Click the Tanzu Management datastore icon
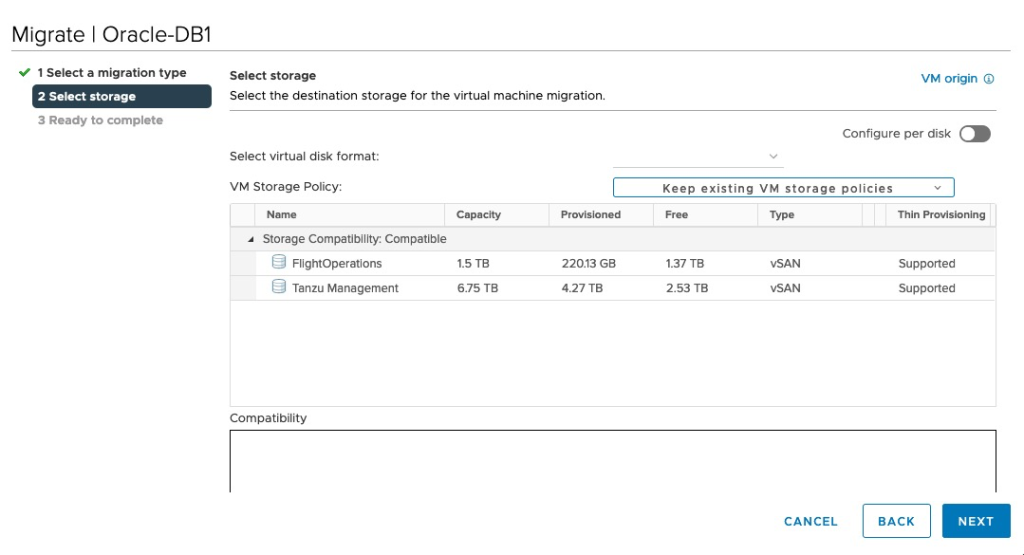Image resolution: width=1024 pixels, height=555 pixels. pyautogui.click(x=279, y=288)
